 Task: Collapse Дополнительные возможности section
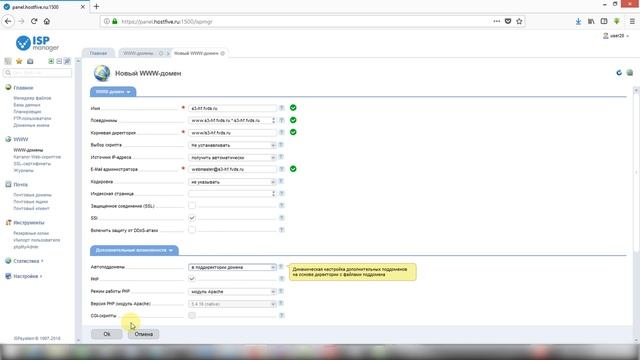(134, 250)
